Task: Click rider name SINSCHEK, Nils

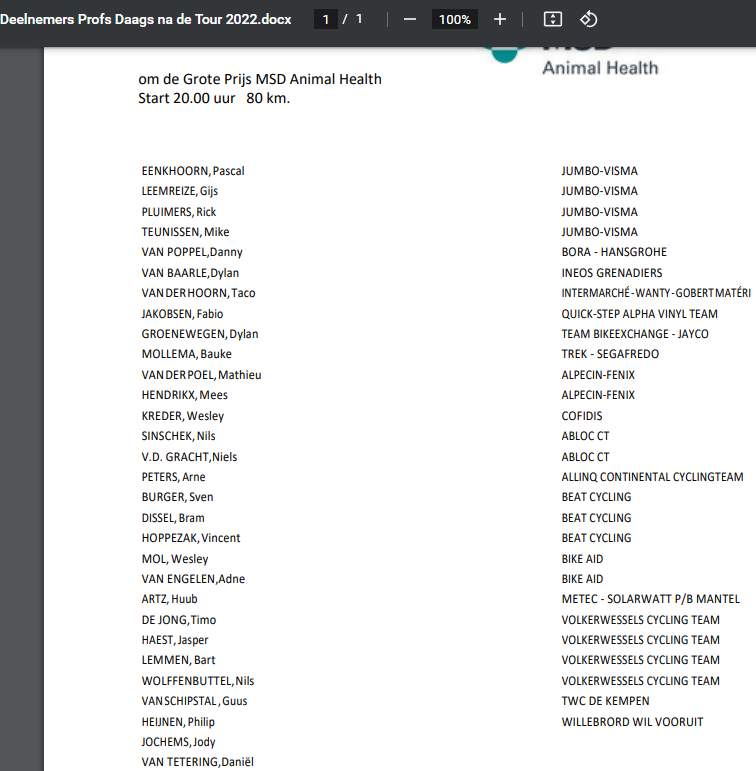Action: pyautogui.click(x=178, y=436)
